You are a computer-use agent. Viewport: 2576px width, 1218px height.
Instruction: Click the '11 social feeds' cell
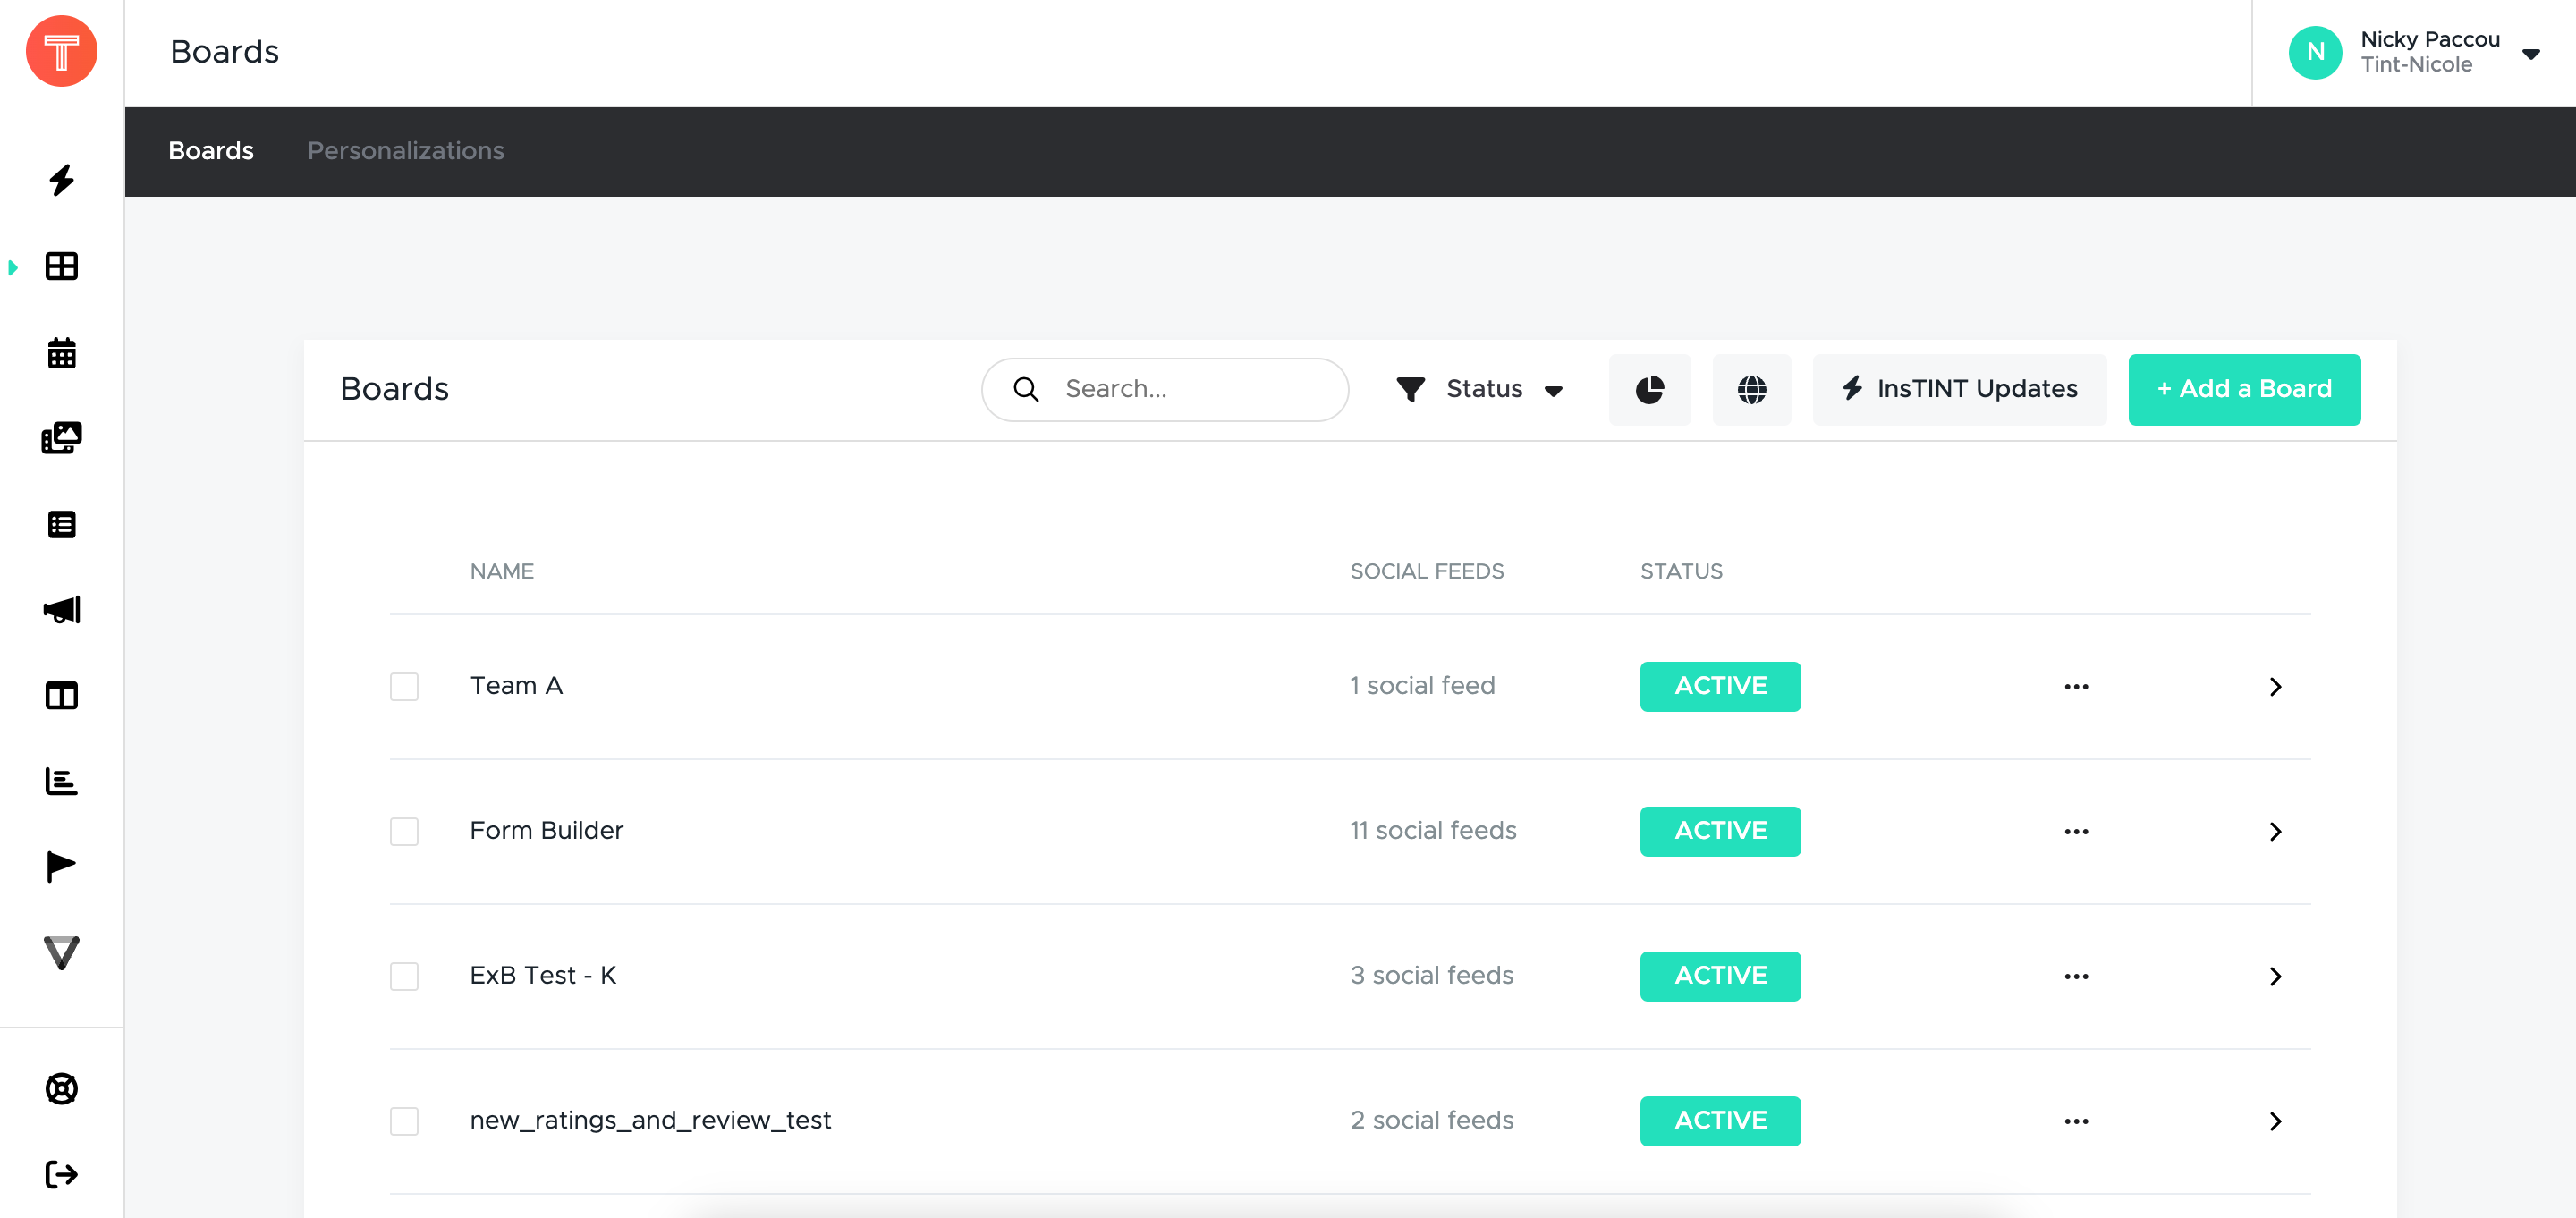point(1433,831)
